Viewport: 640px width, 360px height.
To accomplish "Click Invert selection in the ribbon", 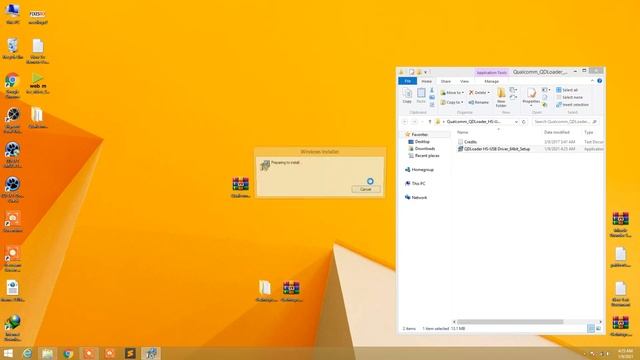I will coord(572,104).
